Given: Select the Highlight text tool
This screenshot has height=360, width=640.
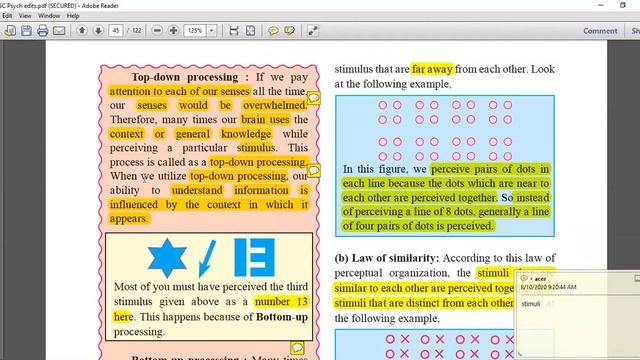Looking at the screenshot, I should tap(289, 31).
